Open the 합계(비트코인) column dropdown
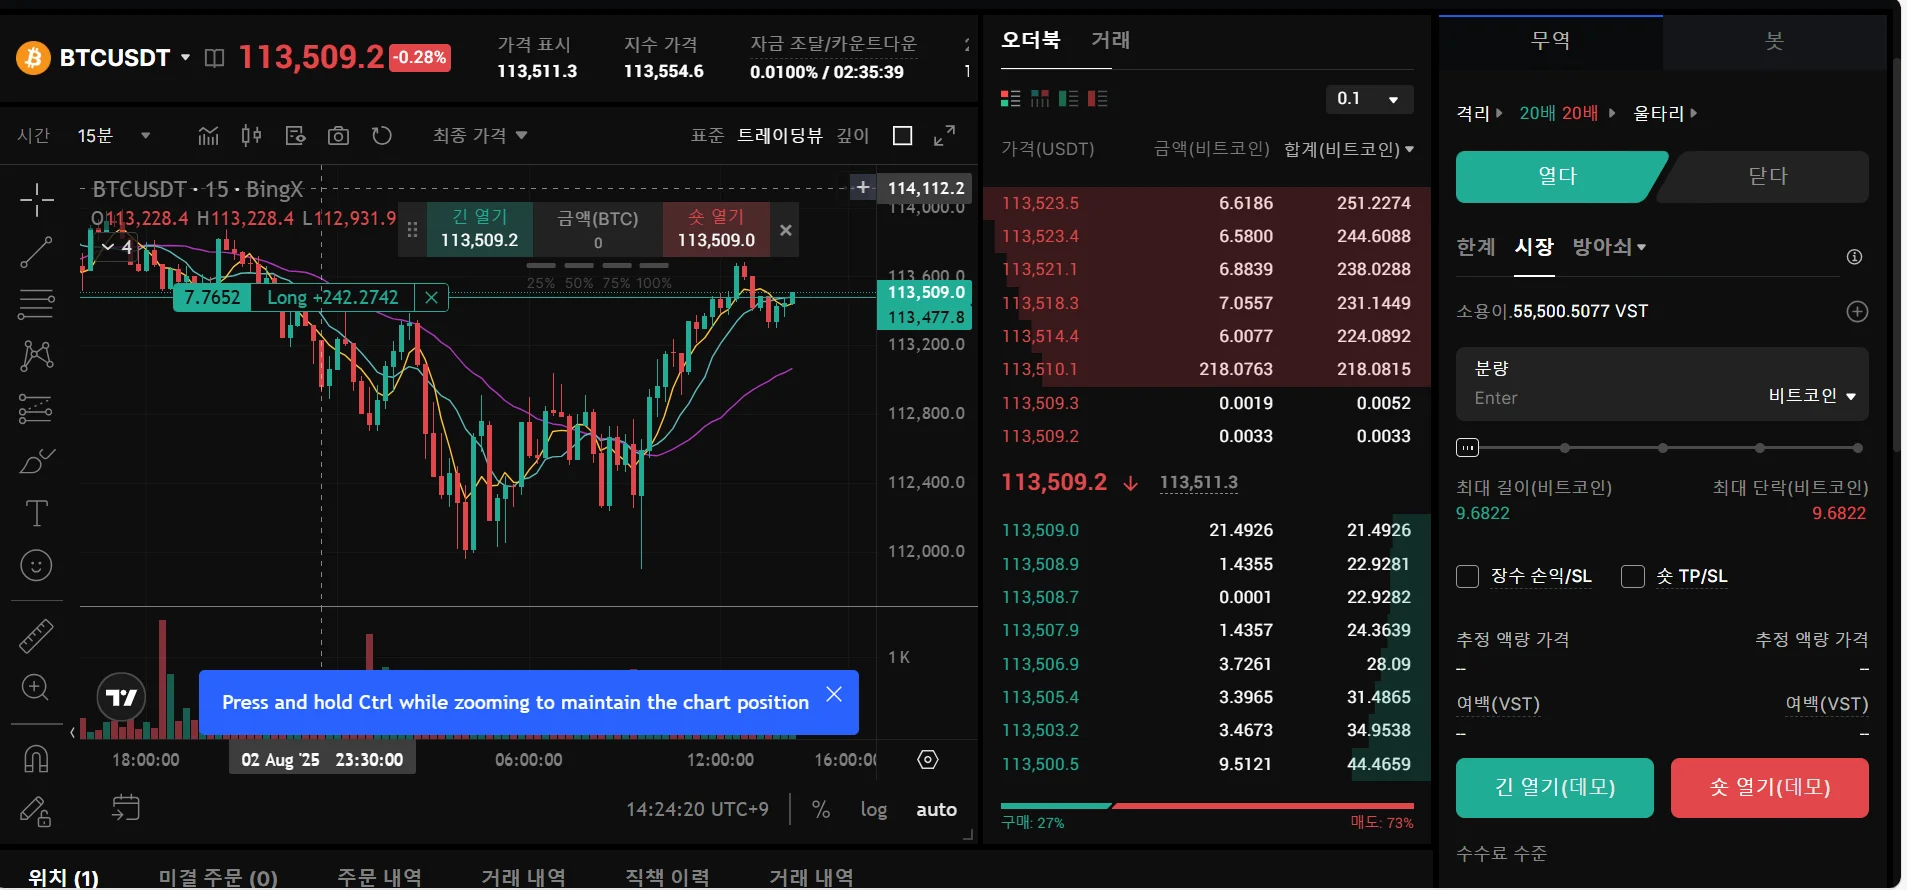The width and height of the screenshot is (1907, 890). pos(1349,149)
